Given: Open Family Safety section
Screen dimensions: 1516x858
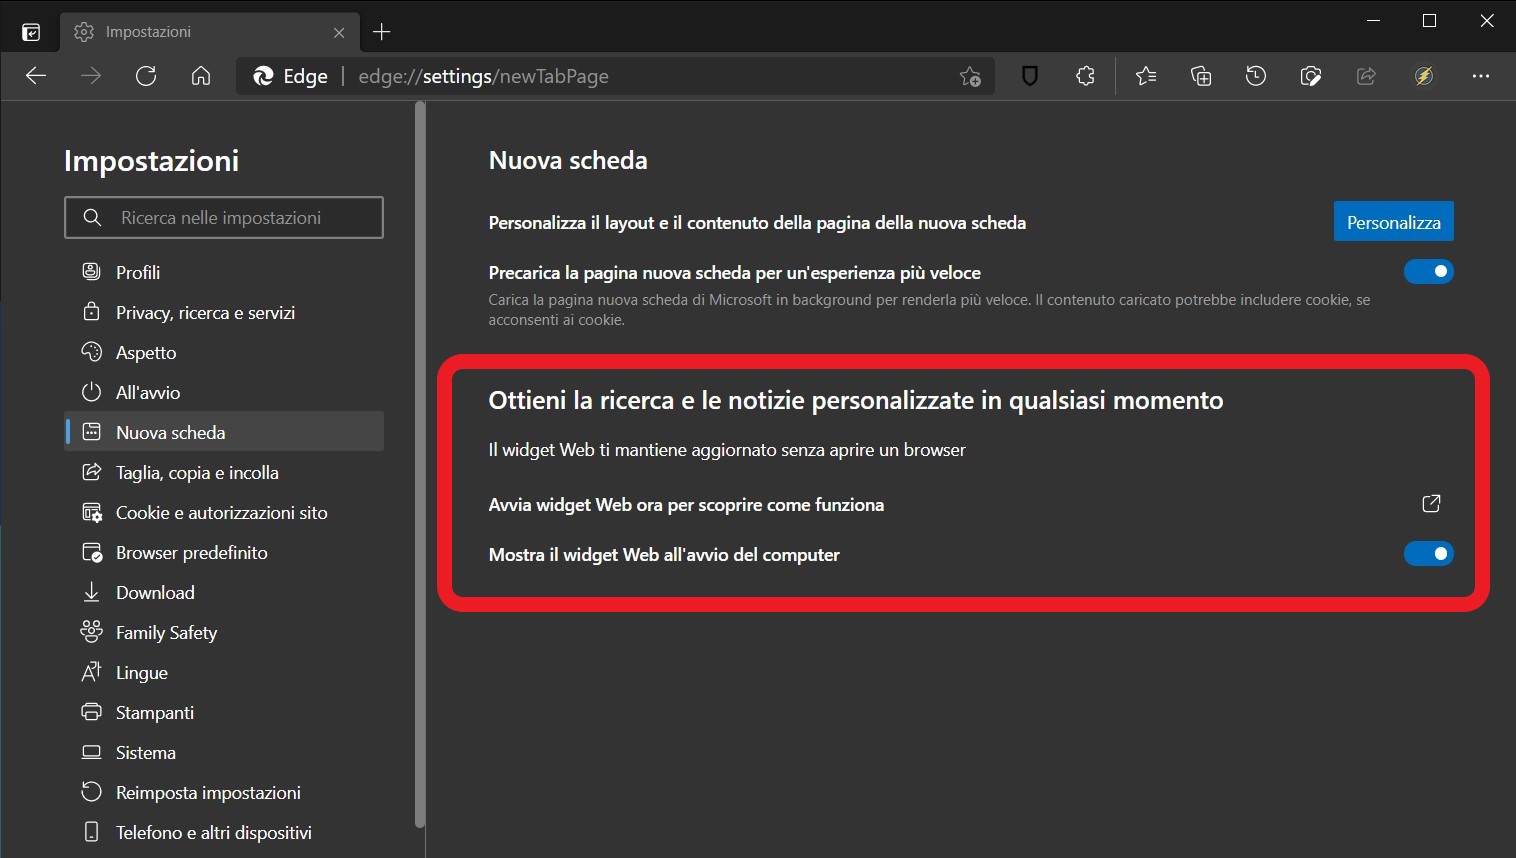Looking at the screenshot, I should (x=224, y=632).
